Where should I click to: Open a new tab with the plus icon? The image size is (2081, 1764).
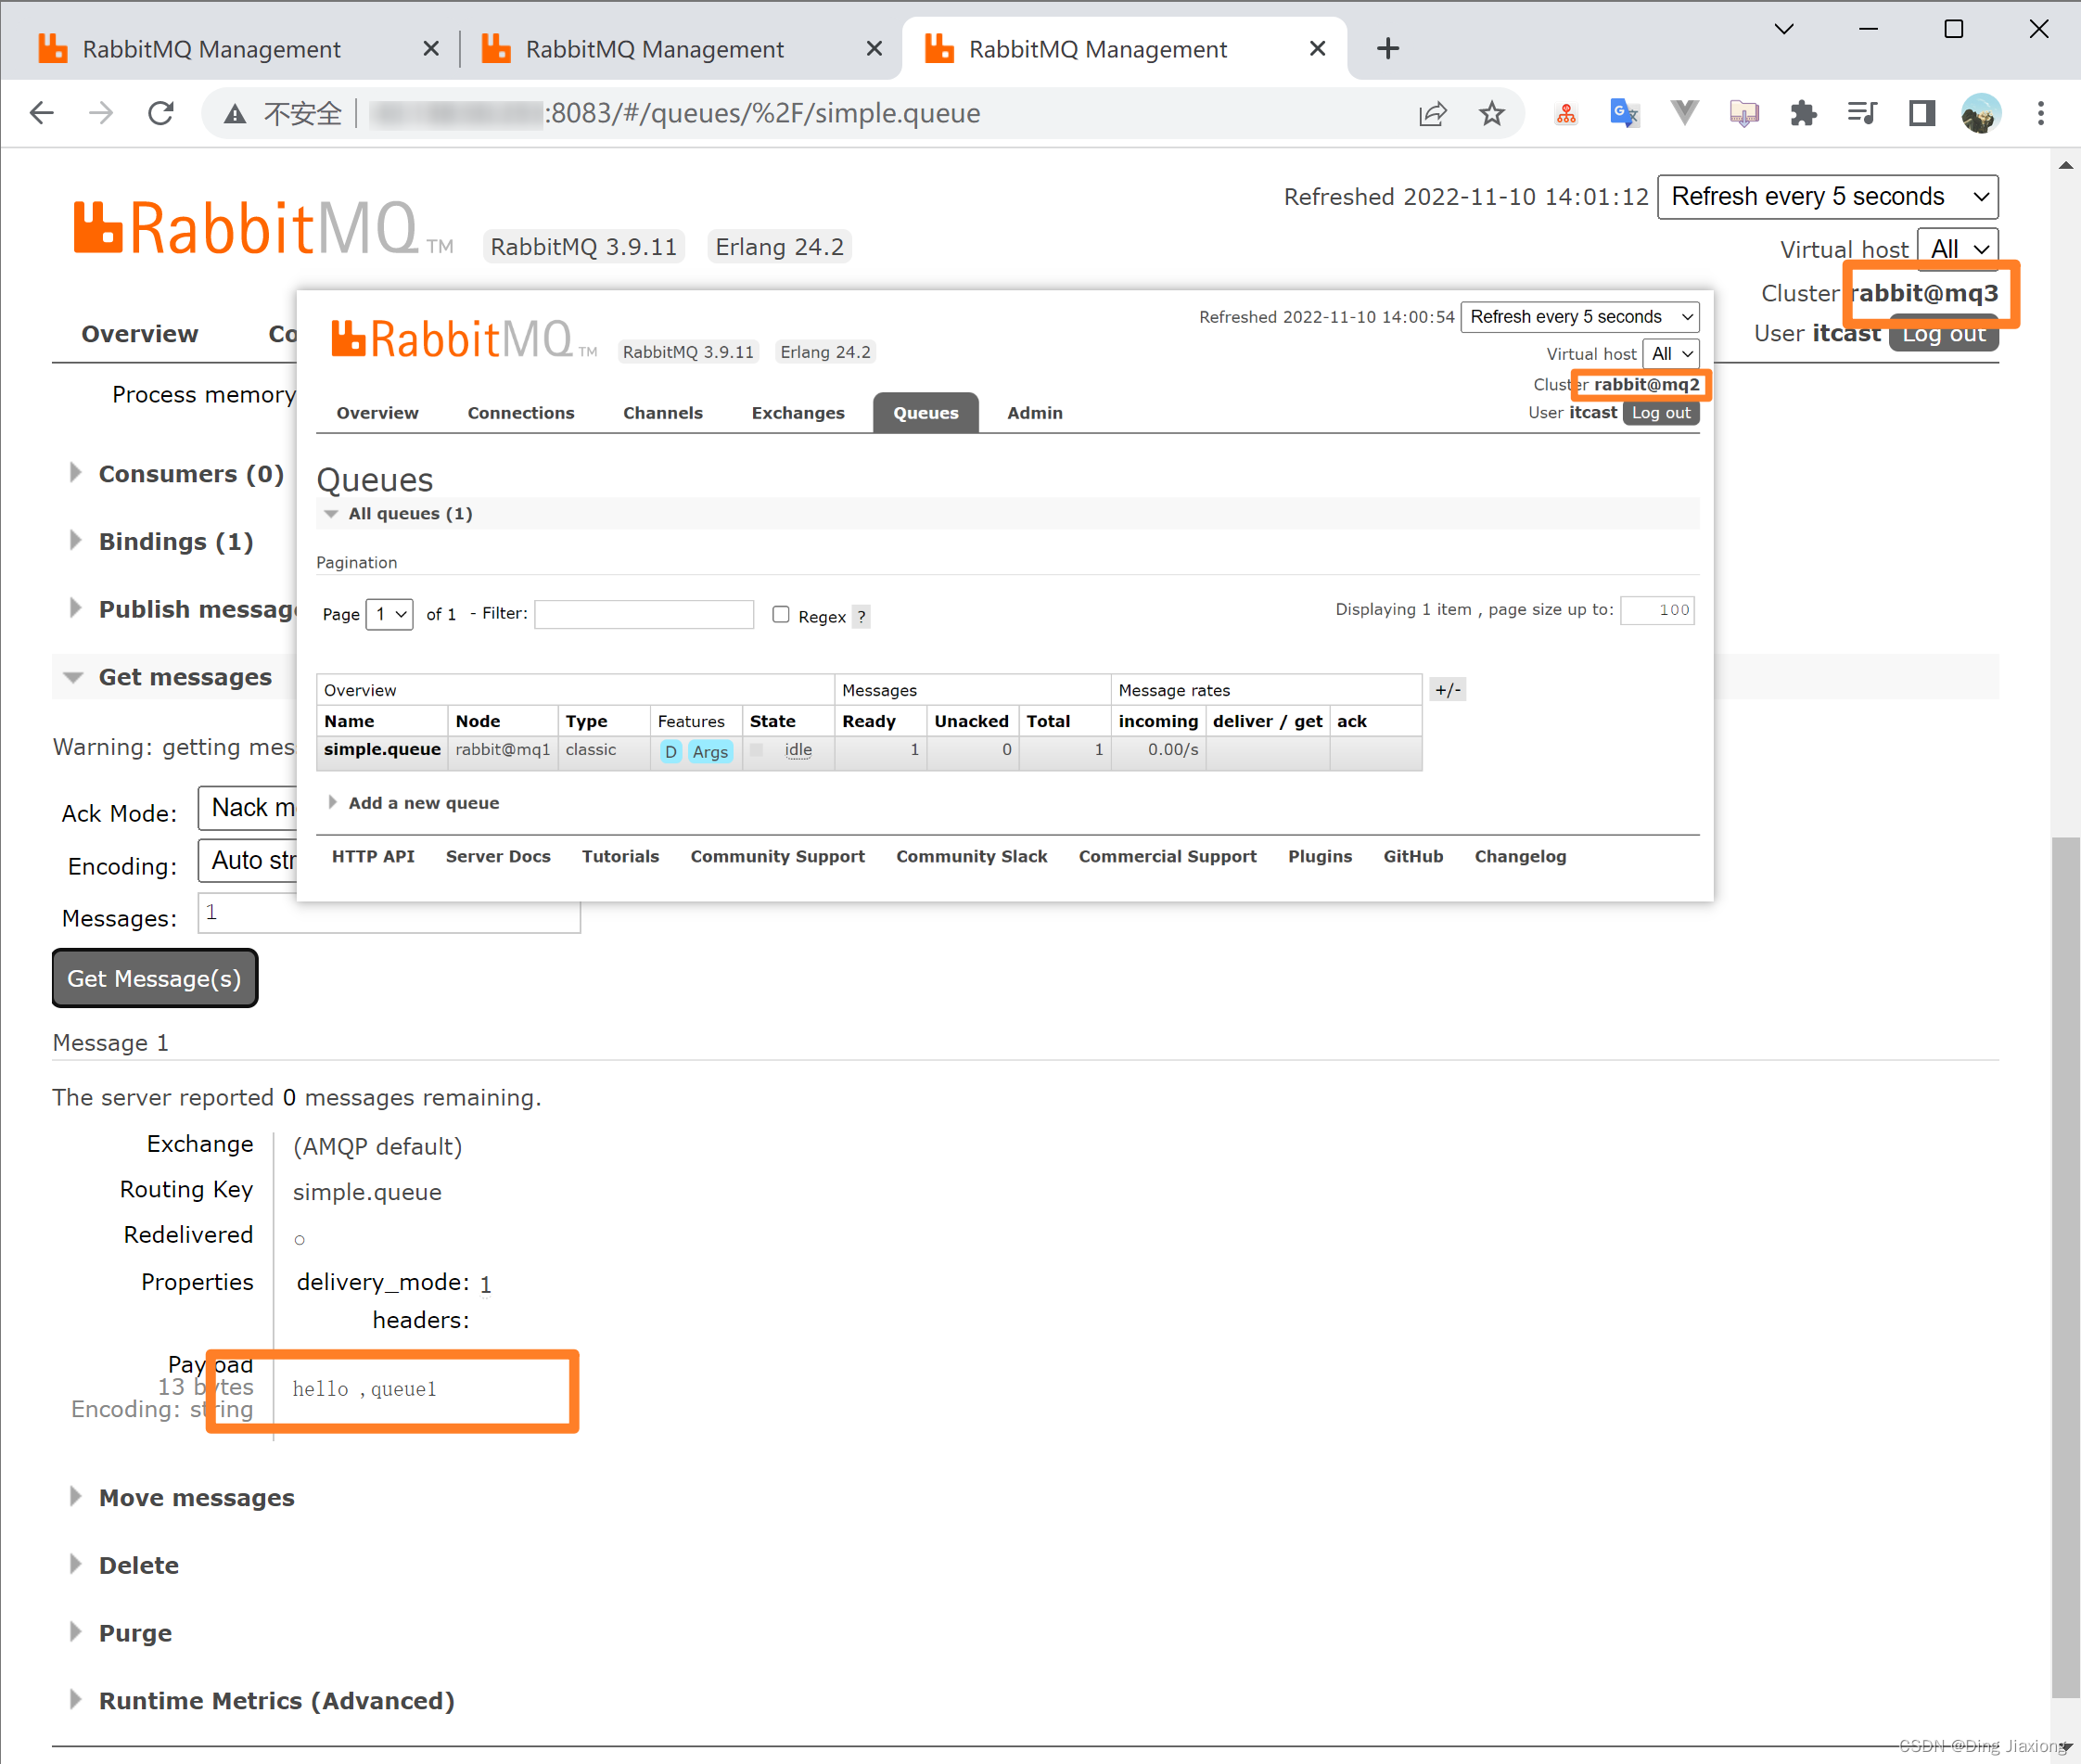click(1388, 48)
